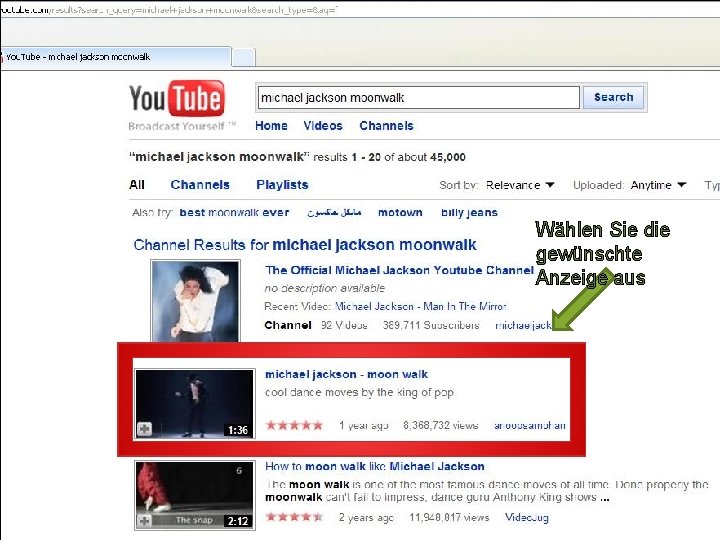Click 'cool dance moves by the king of pop'

[x=359, y=393]
